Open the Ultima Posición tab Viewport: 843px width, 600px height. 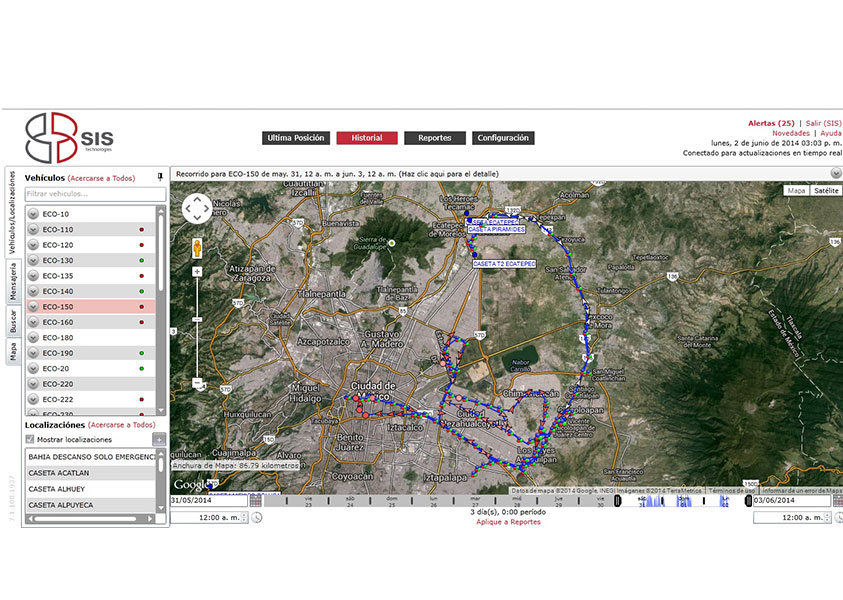[296, 138]
